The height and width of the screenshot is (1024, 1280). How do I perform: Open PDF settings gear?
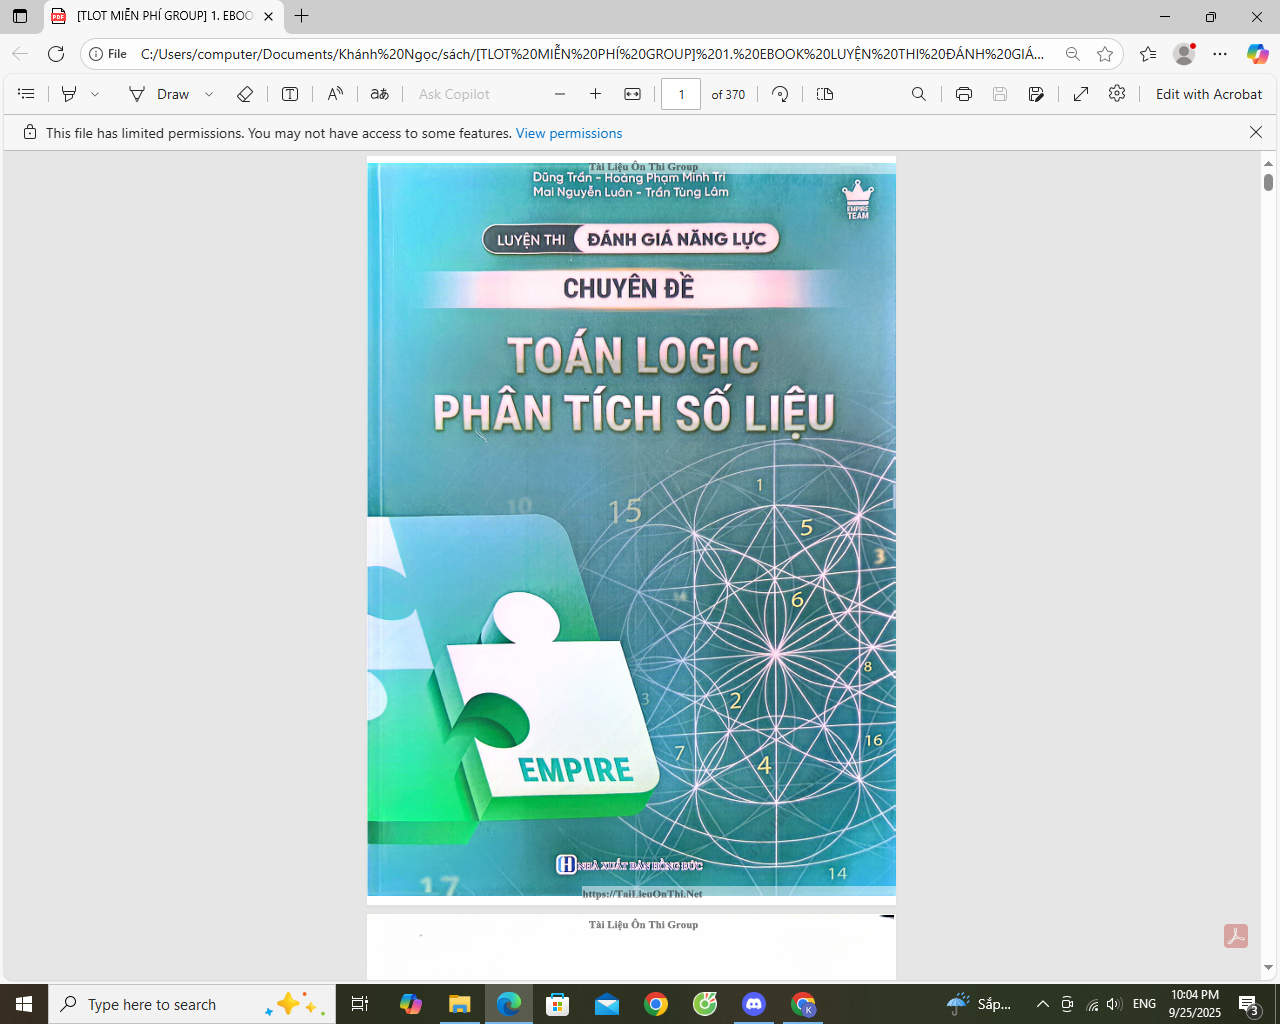[1117, 94]
